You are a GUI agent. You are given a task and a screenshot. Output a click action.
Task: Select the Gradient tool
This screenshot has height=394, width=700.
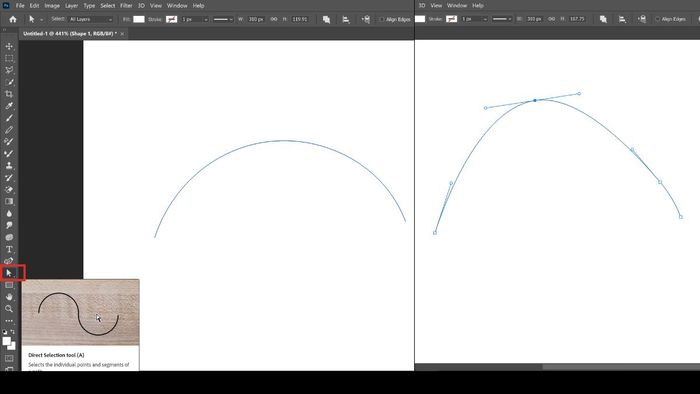click(9, 202)
